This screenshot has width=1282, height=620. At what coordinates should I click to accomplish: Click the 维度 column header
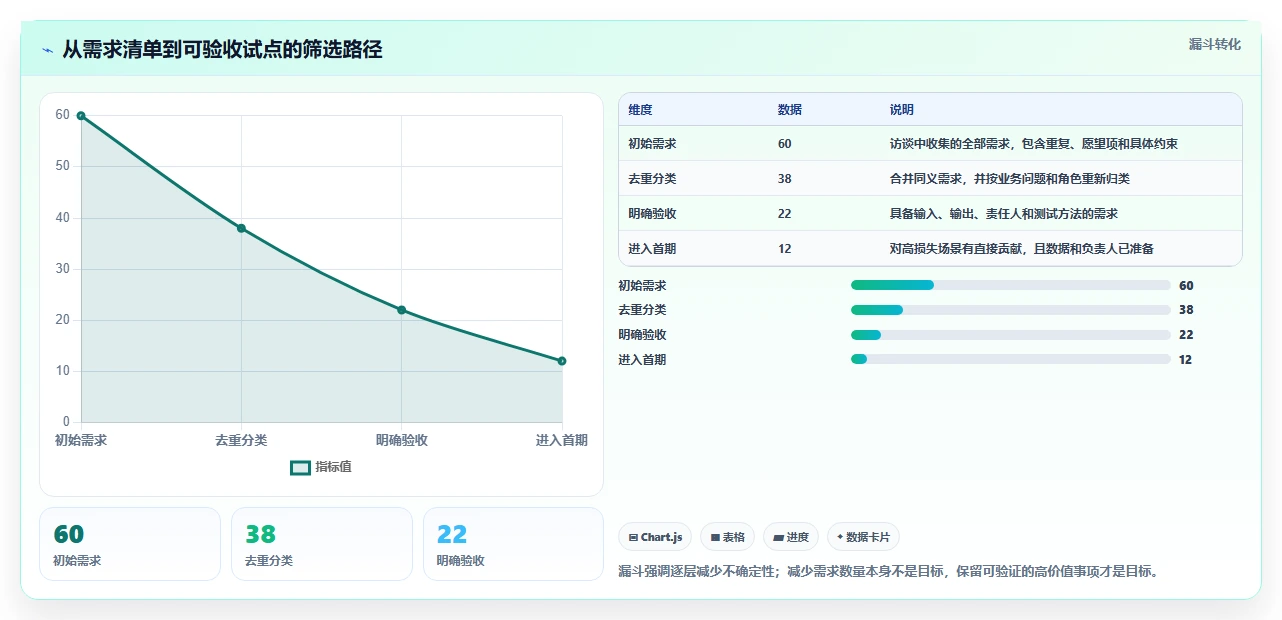coord(640,110)
